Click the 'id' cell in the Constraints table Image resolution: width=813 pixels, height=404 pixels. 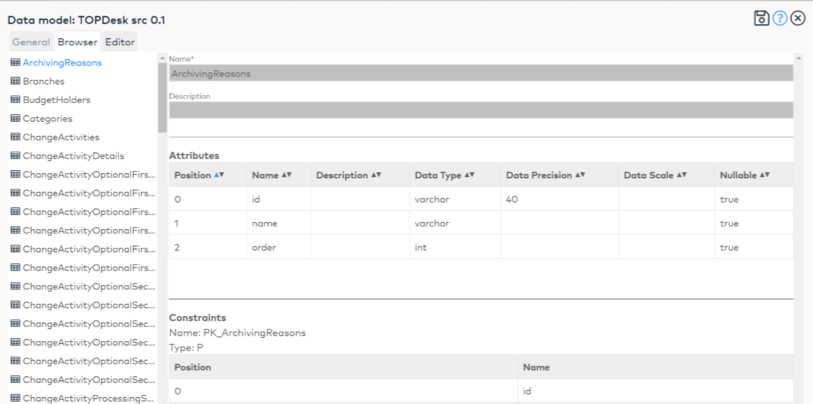(x=655, y=391)
